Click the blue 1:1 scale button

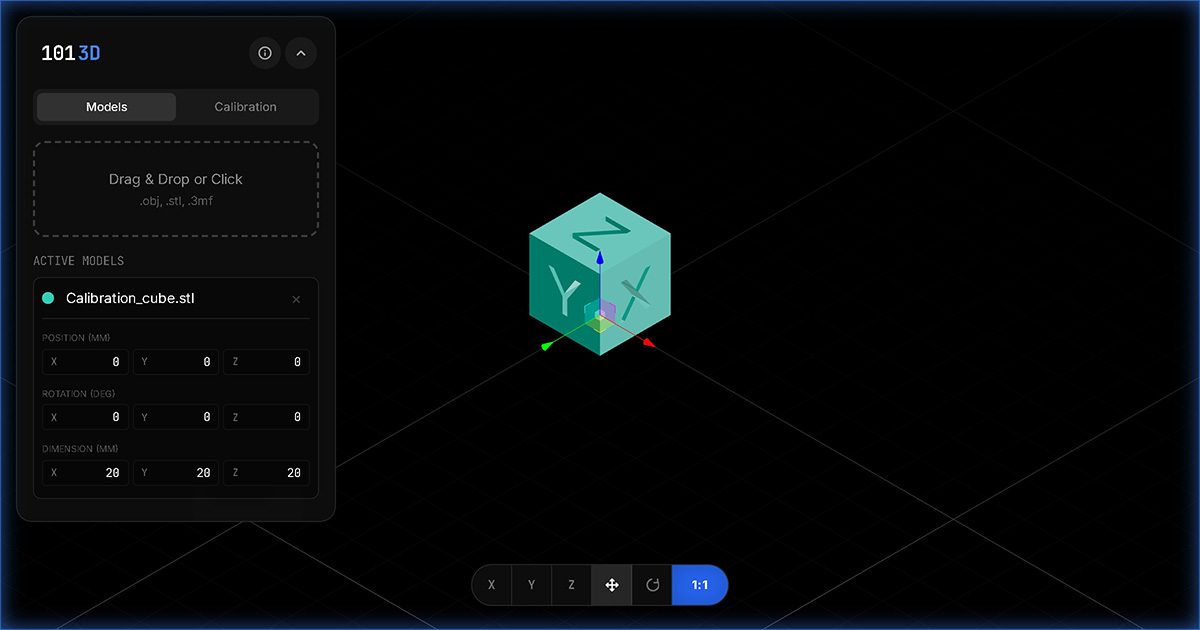700,585
